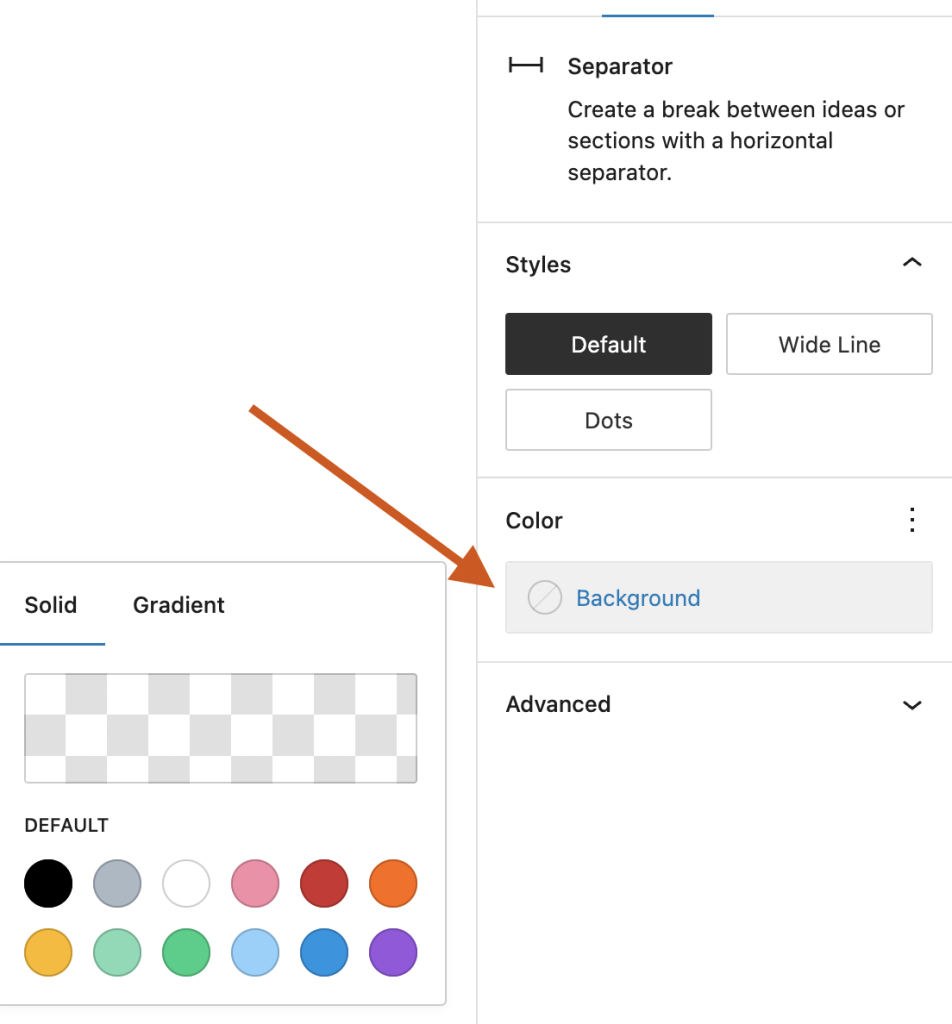Screen dimensions: 952x1024
Task: Open the Gradient tab
Action: coord(178,605)
